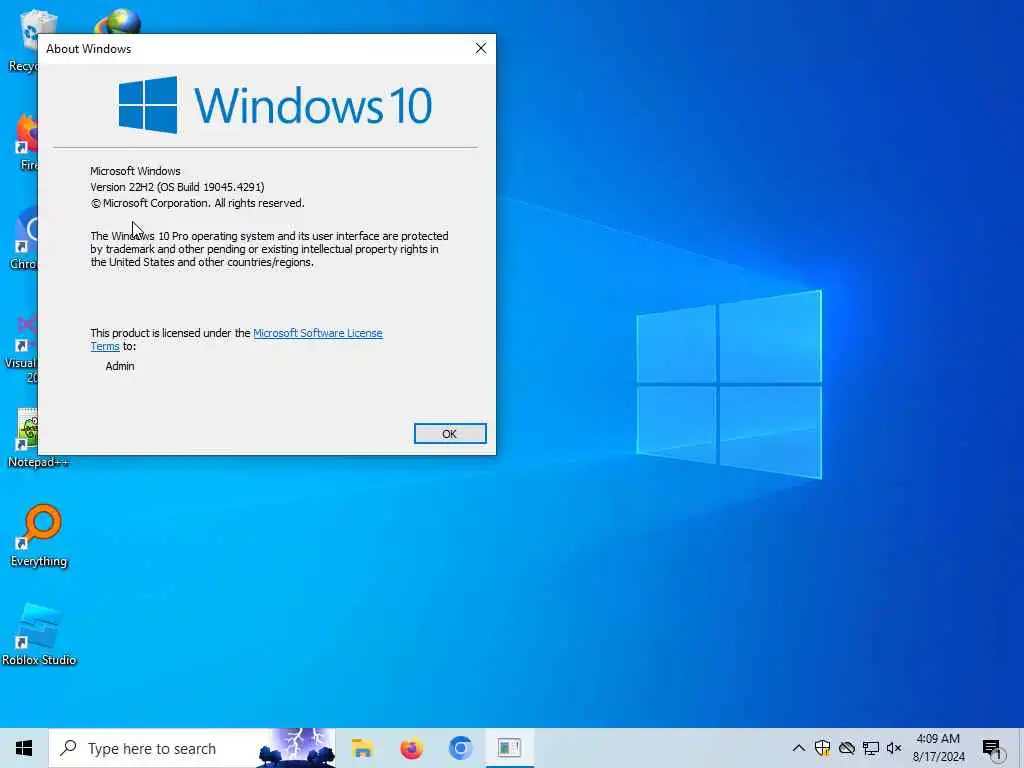Click the 'Type here to search' box
This screenshot has width=1024, height=768.
[x=192, y=748]
